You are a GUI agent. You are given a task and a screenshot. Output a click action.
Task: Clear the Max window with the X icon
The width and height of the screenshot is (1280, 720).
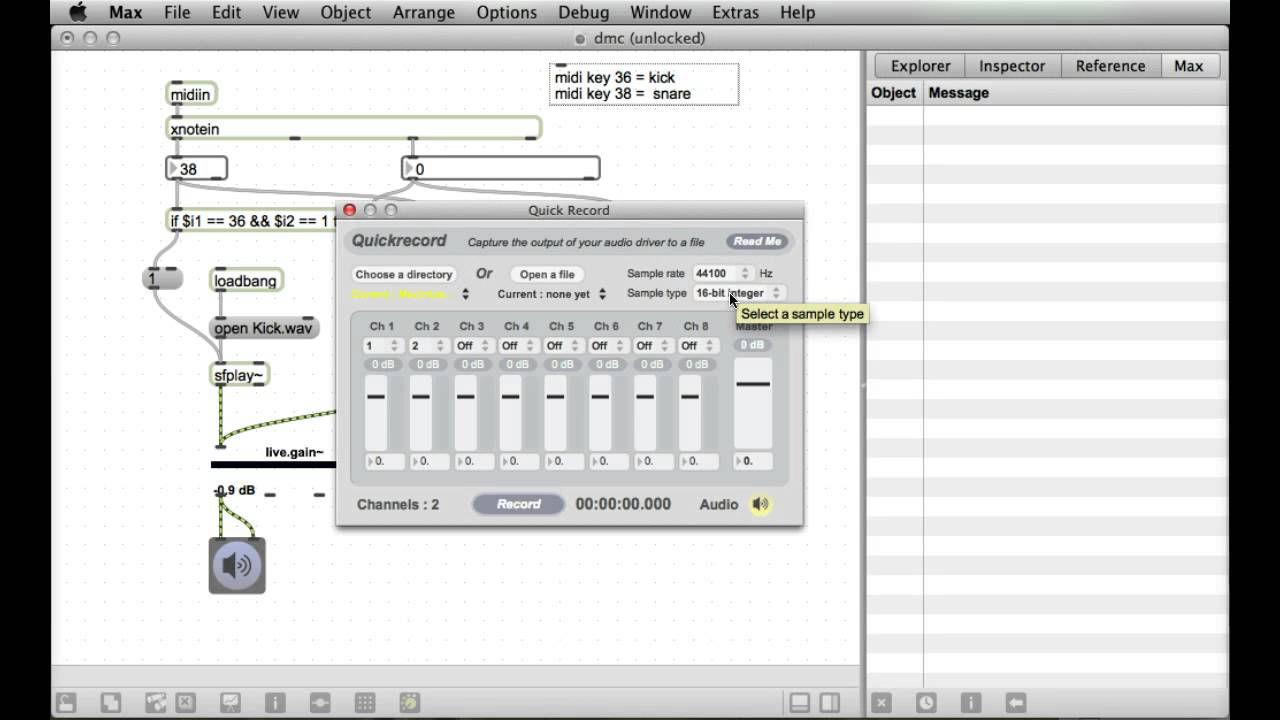click(x=881, y=702)
